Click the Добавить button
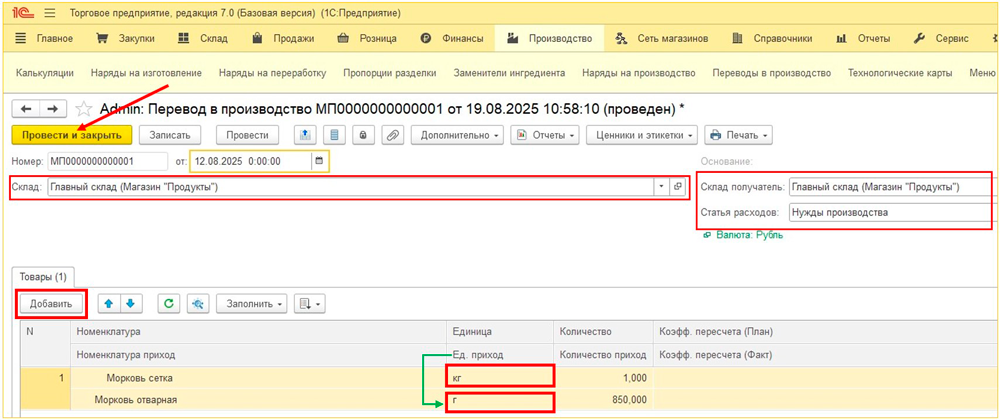 click(52, 303)
